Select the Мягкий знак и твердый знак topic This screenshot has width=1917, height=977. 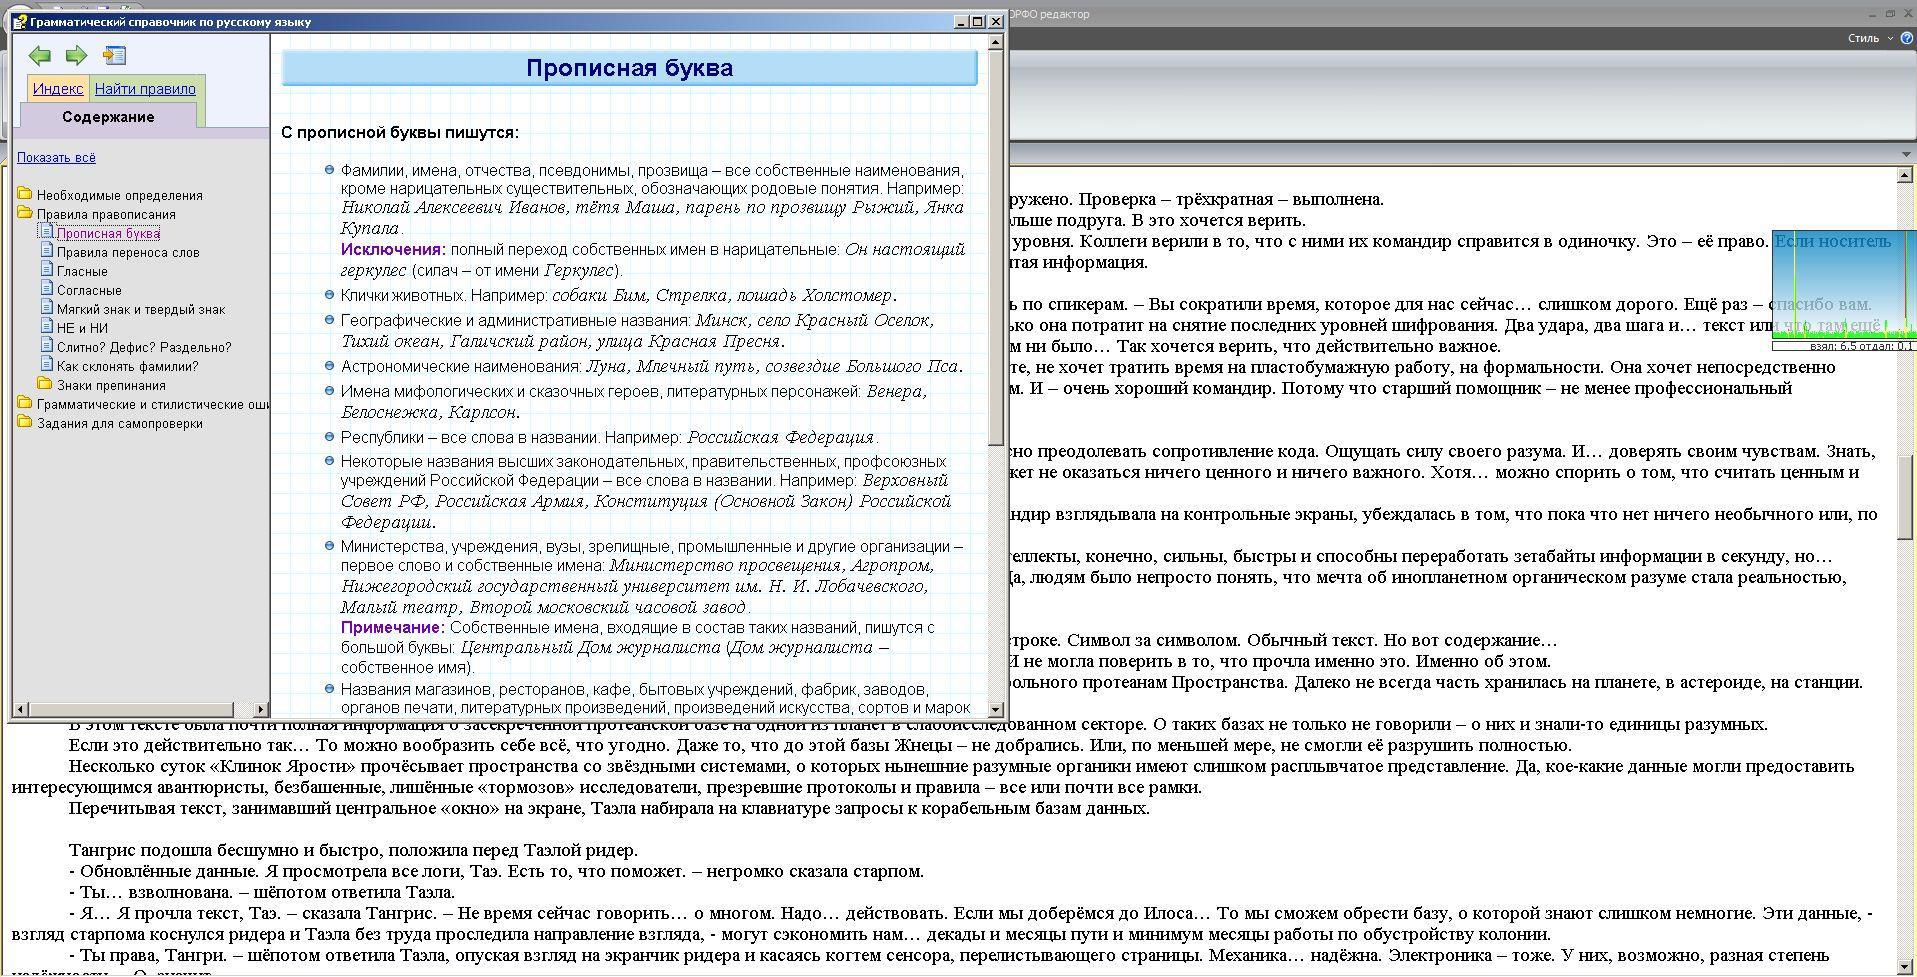click(x=141, y=309)
